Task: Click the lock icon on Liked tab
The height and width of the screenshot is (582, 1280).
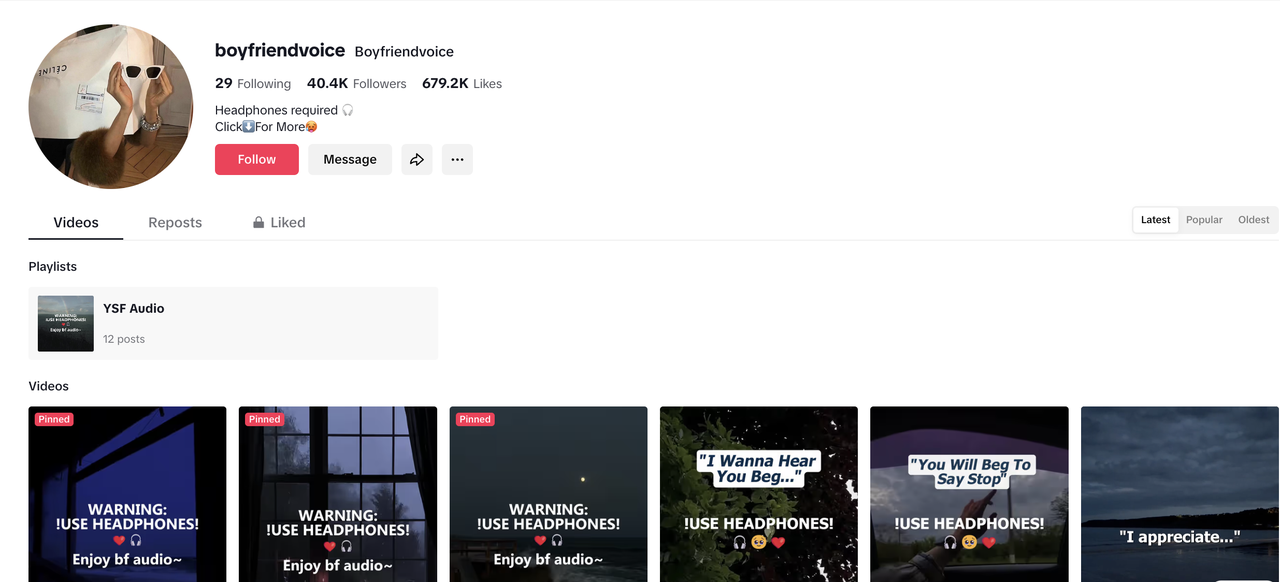Action: [x=259, y=222]
